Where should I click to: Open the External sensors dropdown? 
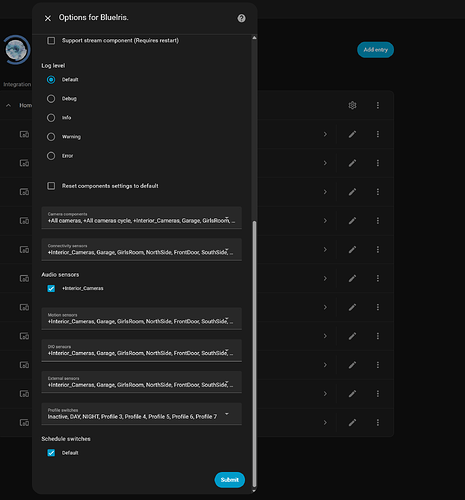(x=141, y=382)
